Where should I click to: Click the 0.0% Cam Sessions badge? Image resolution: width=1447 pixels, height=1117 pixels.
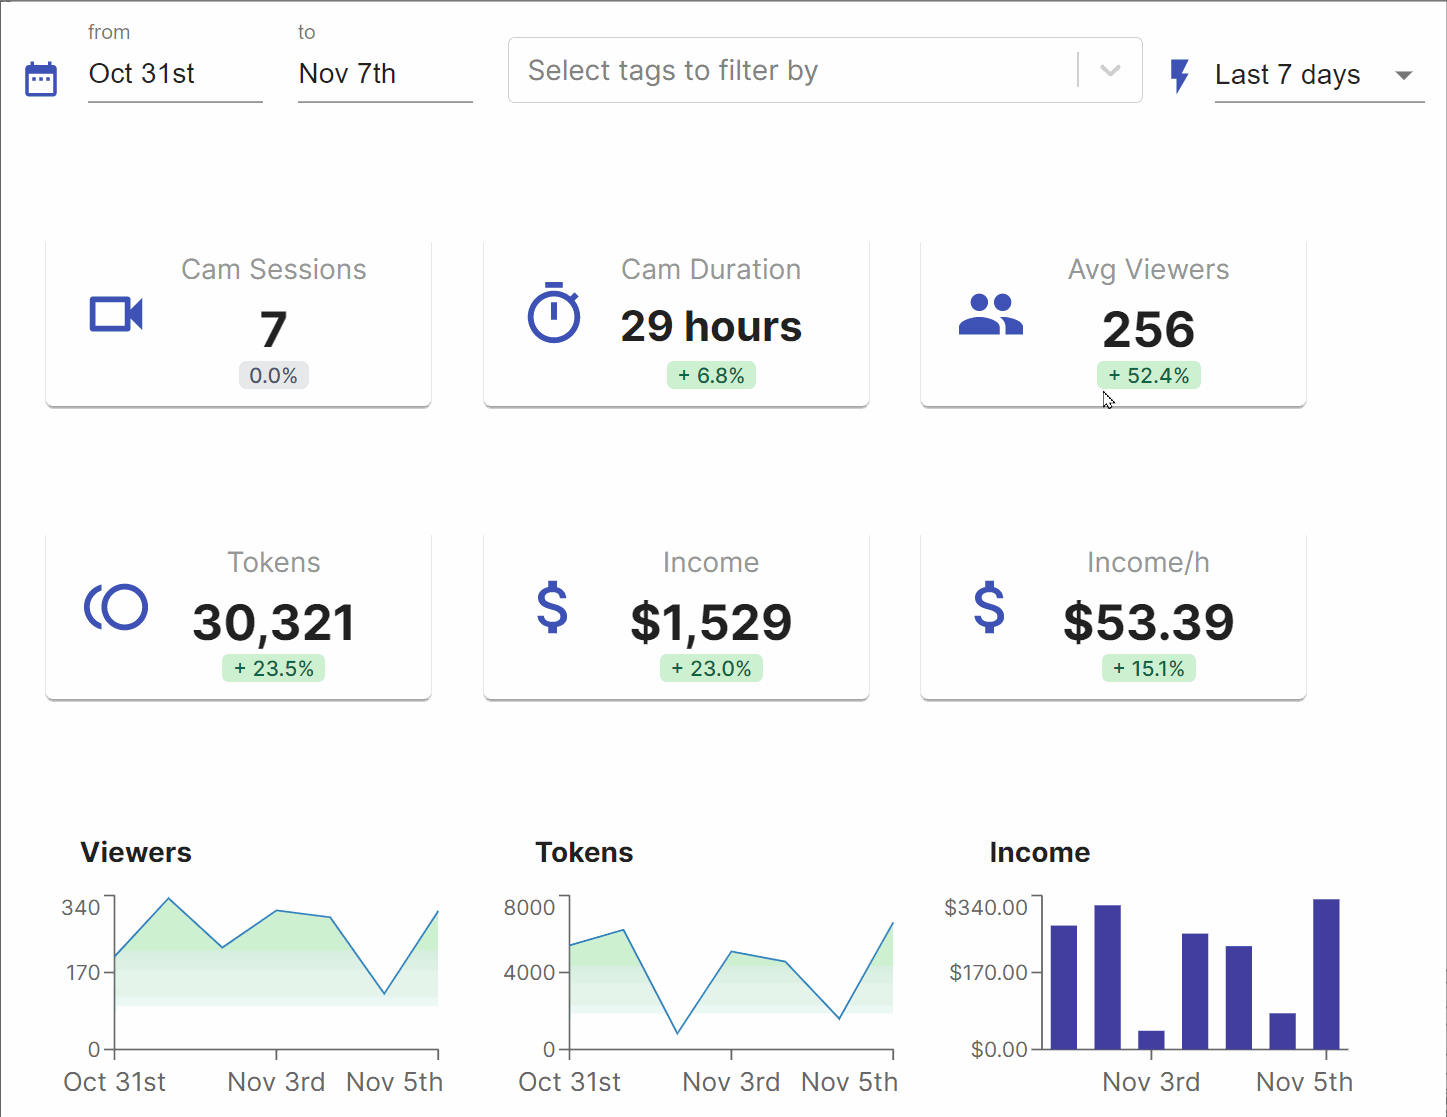point(273,376)
